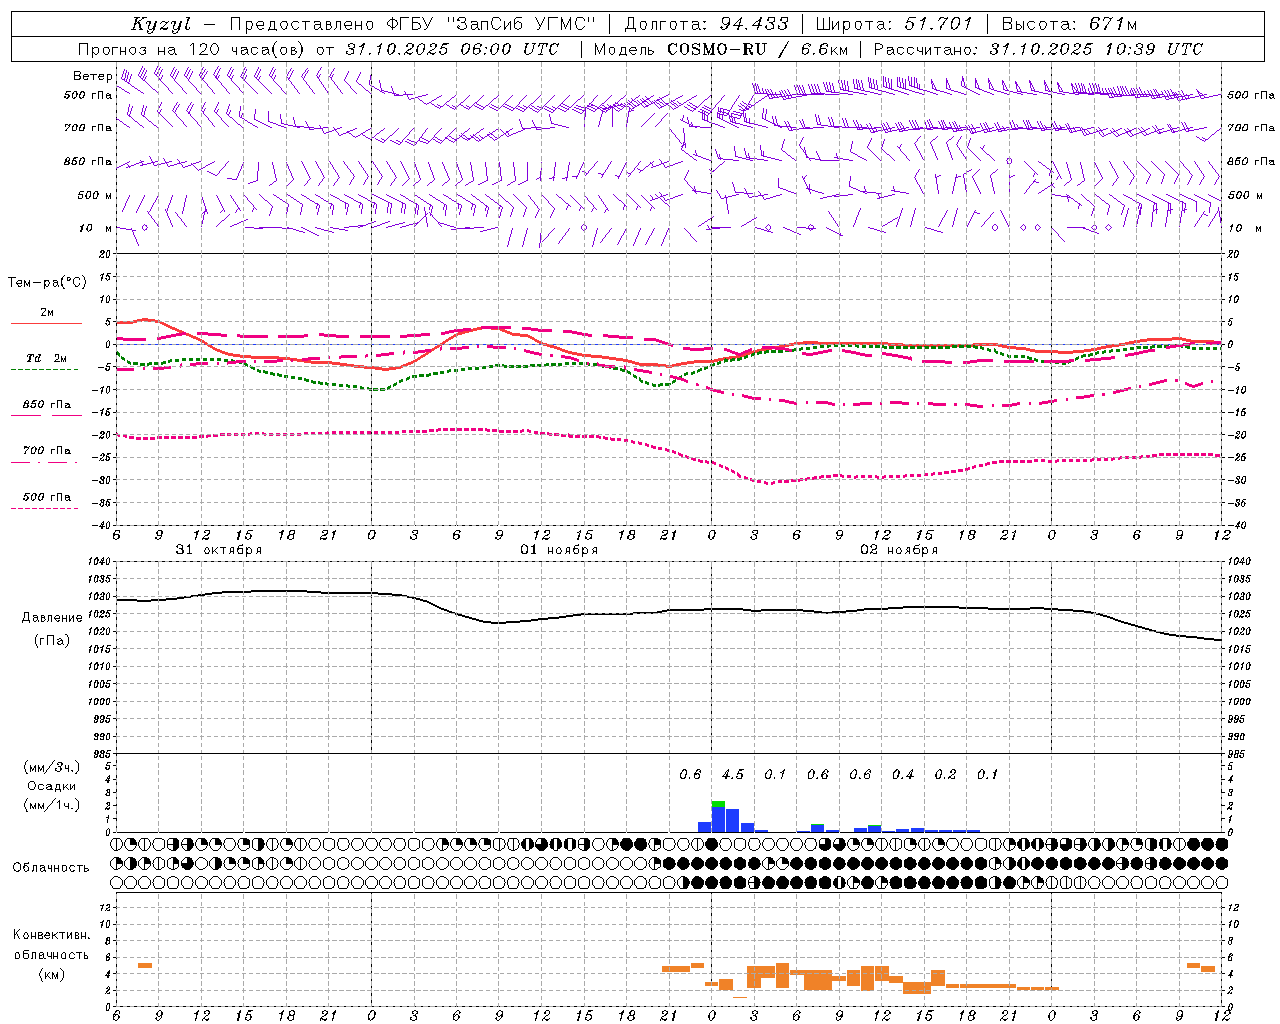Click the 0.4 three-hour precipitation total

[x=903, y=774]
